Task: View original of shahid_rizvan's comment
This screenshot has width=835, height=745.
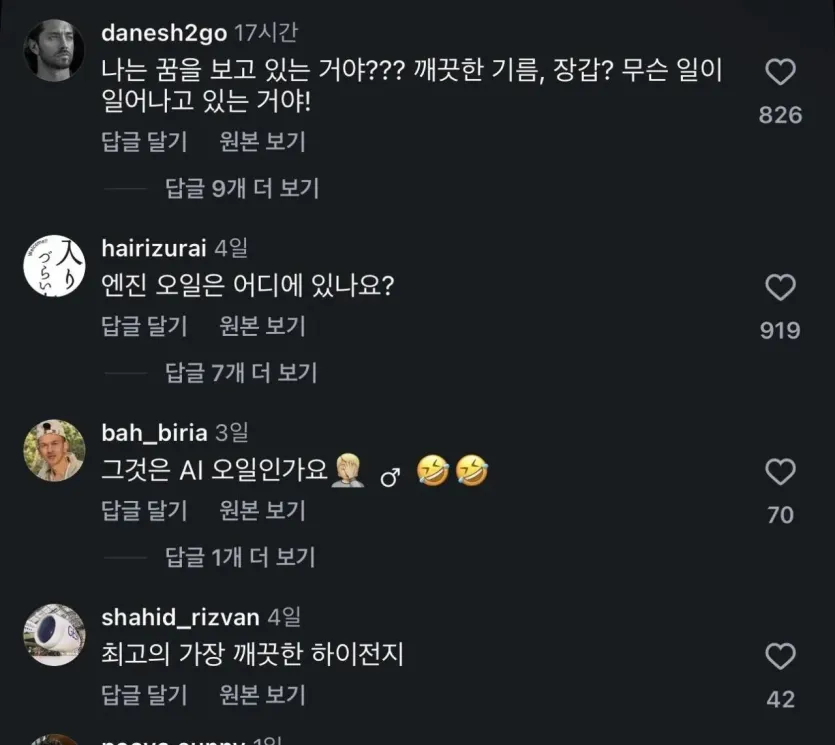Action: point(263,695)
